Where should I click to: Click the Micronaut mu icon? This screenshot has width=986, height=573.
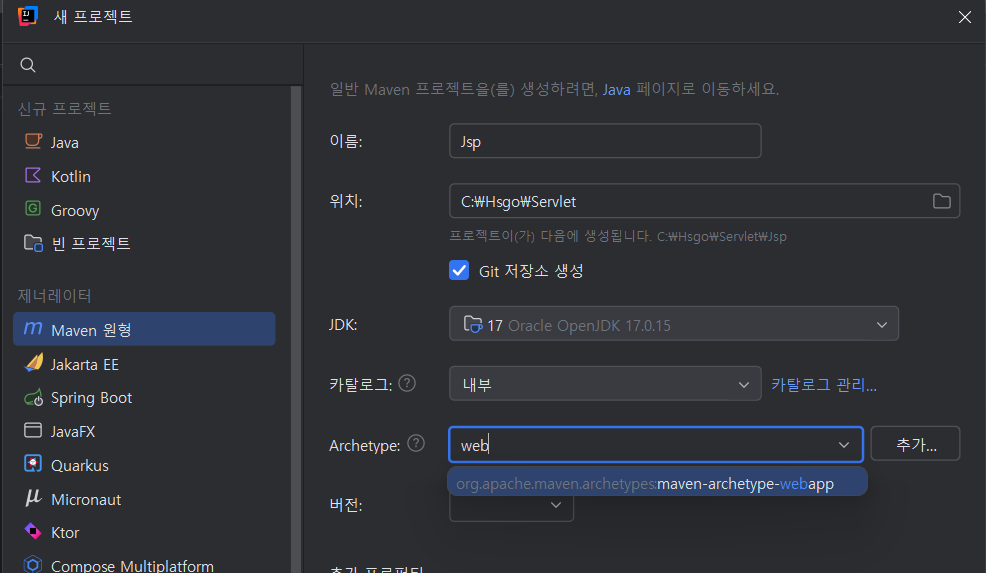[x=33, y=498]
